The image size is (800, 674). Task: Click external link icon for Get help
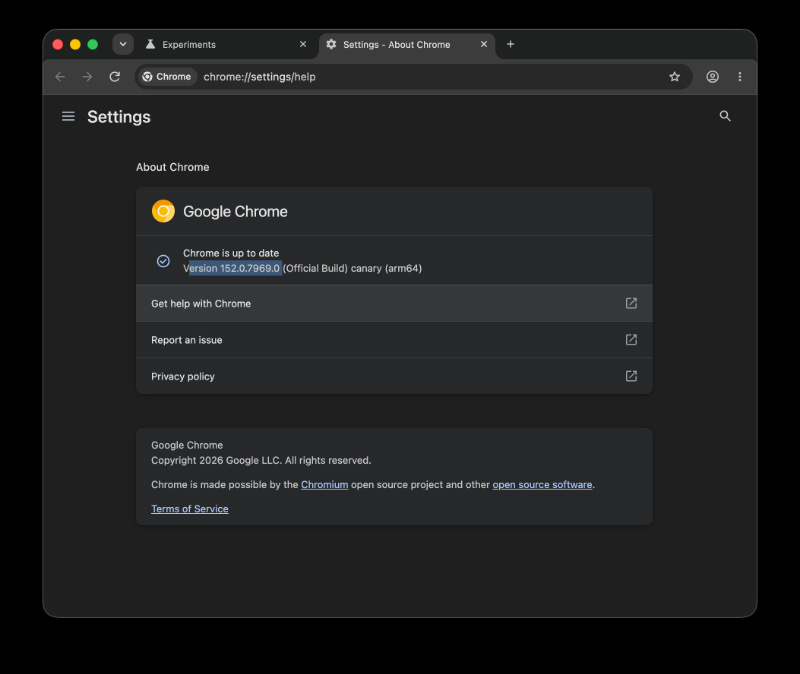(x=631, y=303)
